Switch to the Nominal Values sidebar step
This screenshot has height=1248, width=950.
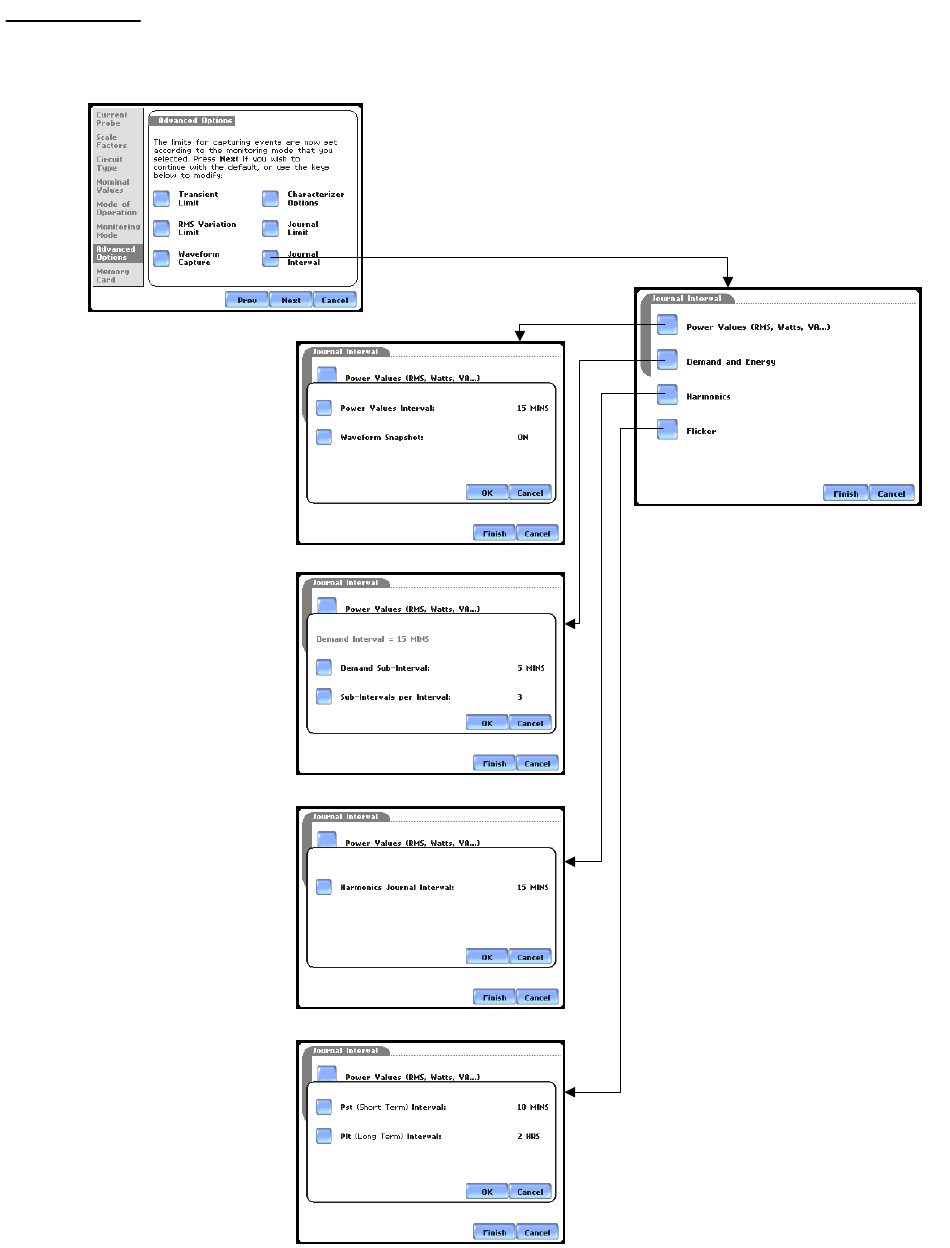click(x=117, y=186)
